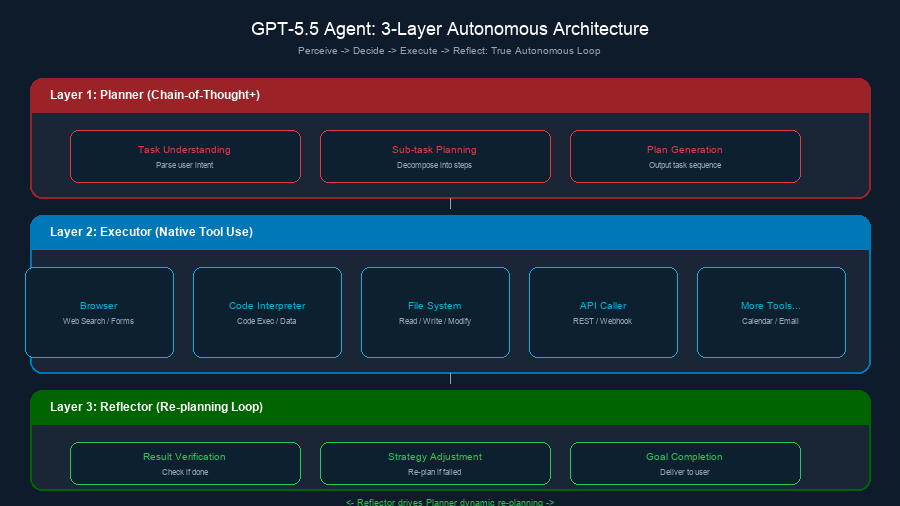
Task: Click the 'Parse user intent' text
Action: tap(184, 165)
